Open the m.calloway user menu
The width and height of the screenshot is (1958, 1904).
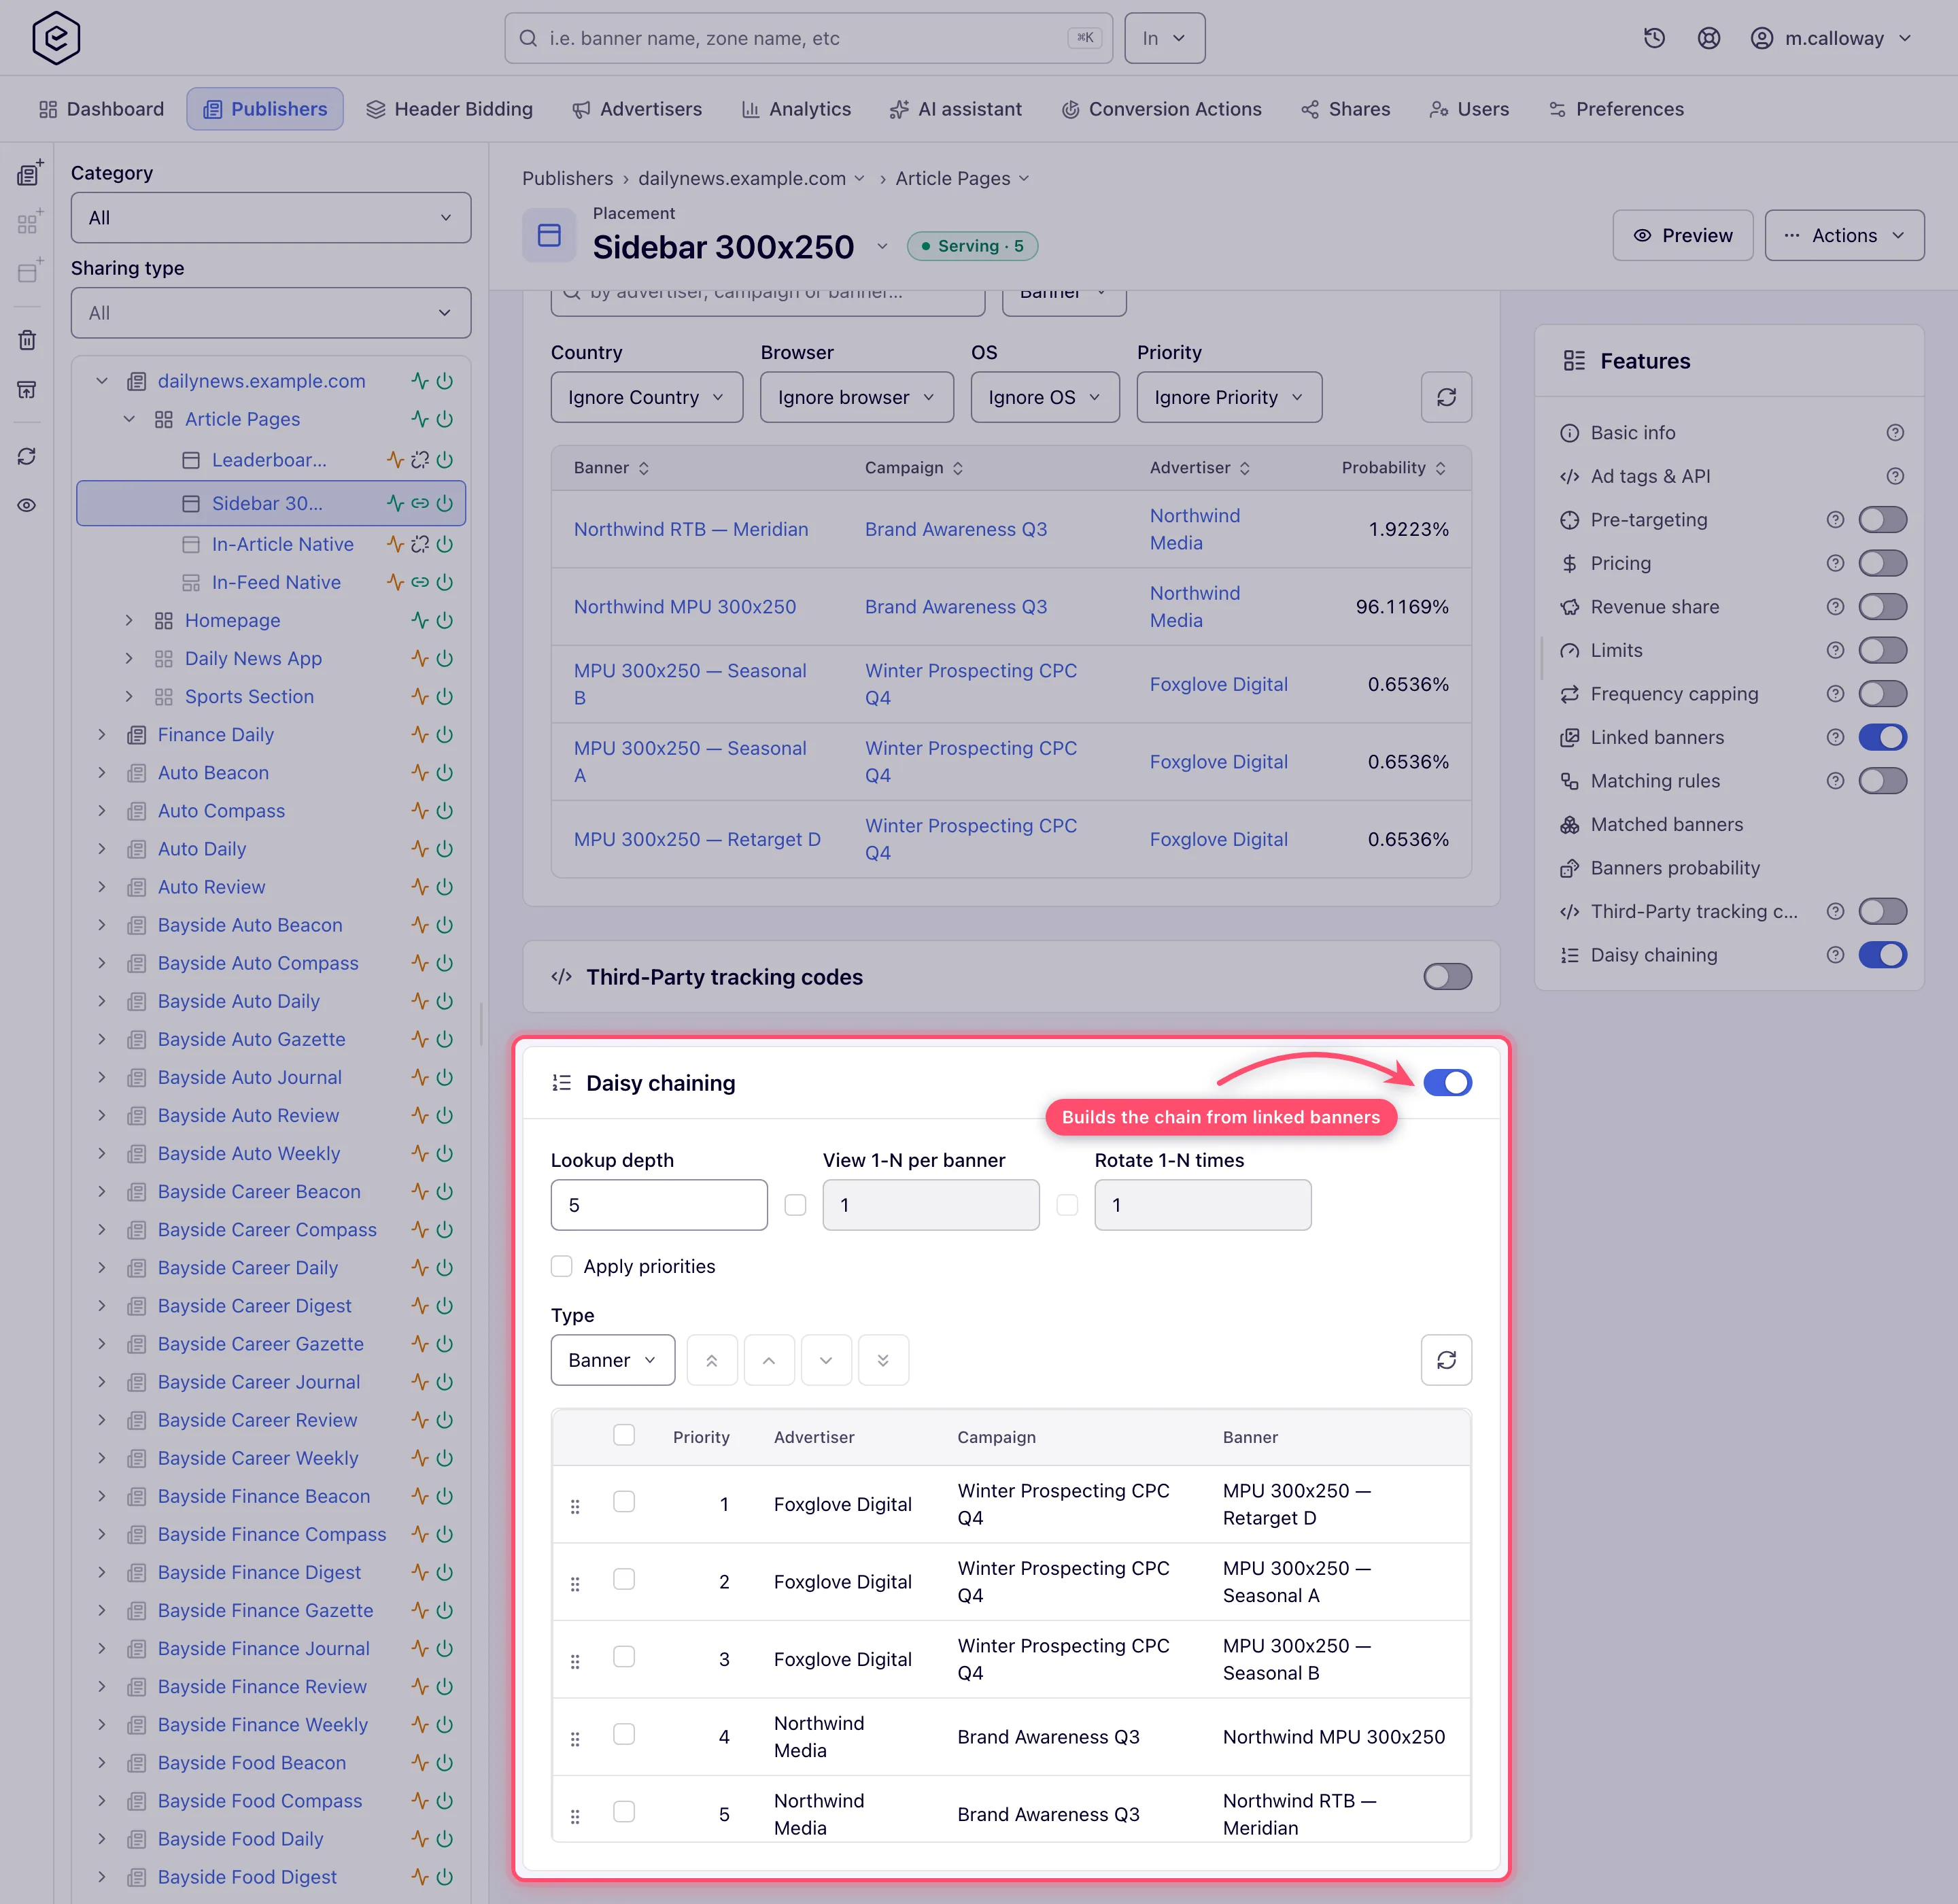[x=1831, y=38]
